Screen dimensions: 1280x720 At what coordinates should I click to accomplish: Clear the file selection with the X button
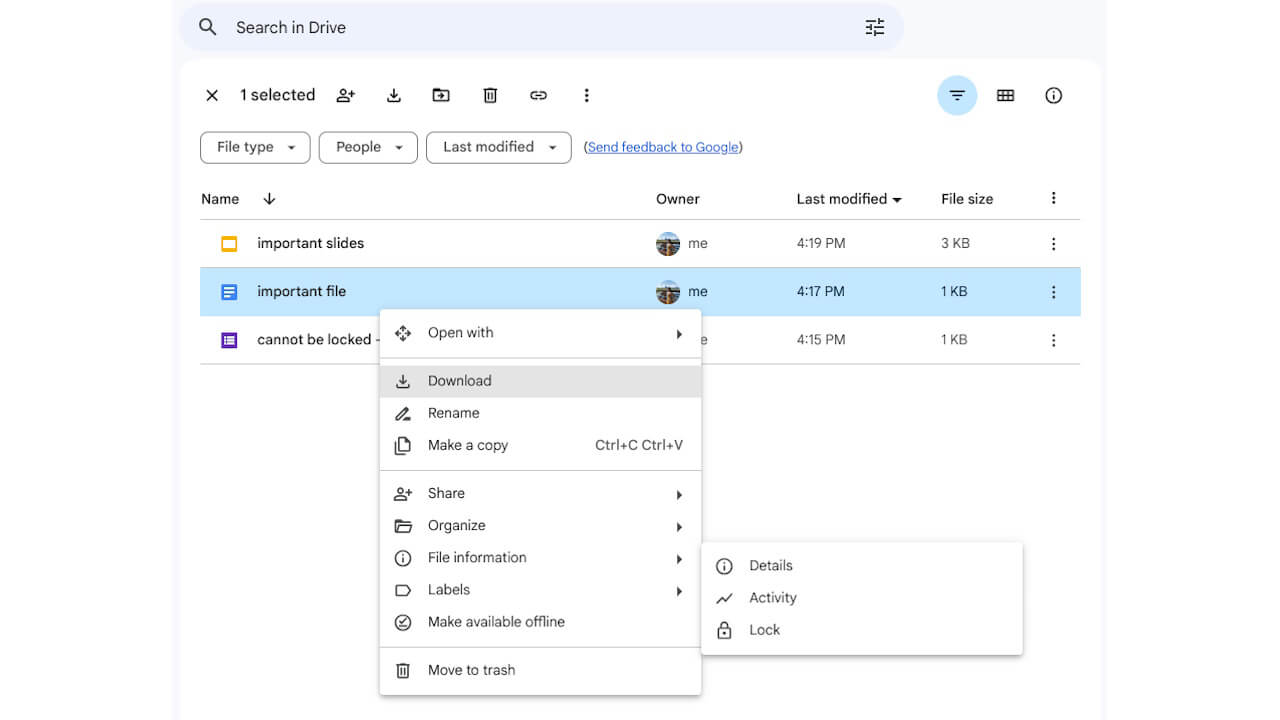tap(211, 95)
